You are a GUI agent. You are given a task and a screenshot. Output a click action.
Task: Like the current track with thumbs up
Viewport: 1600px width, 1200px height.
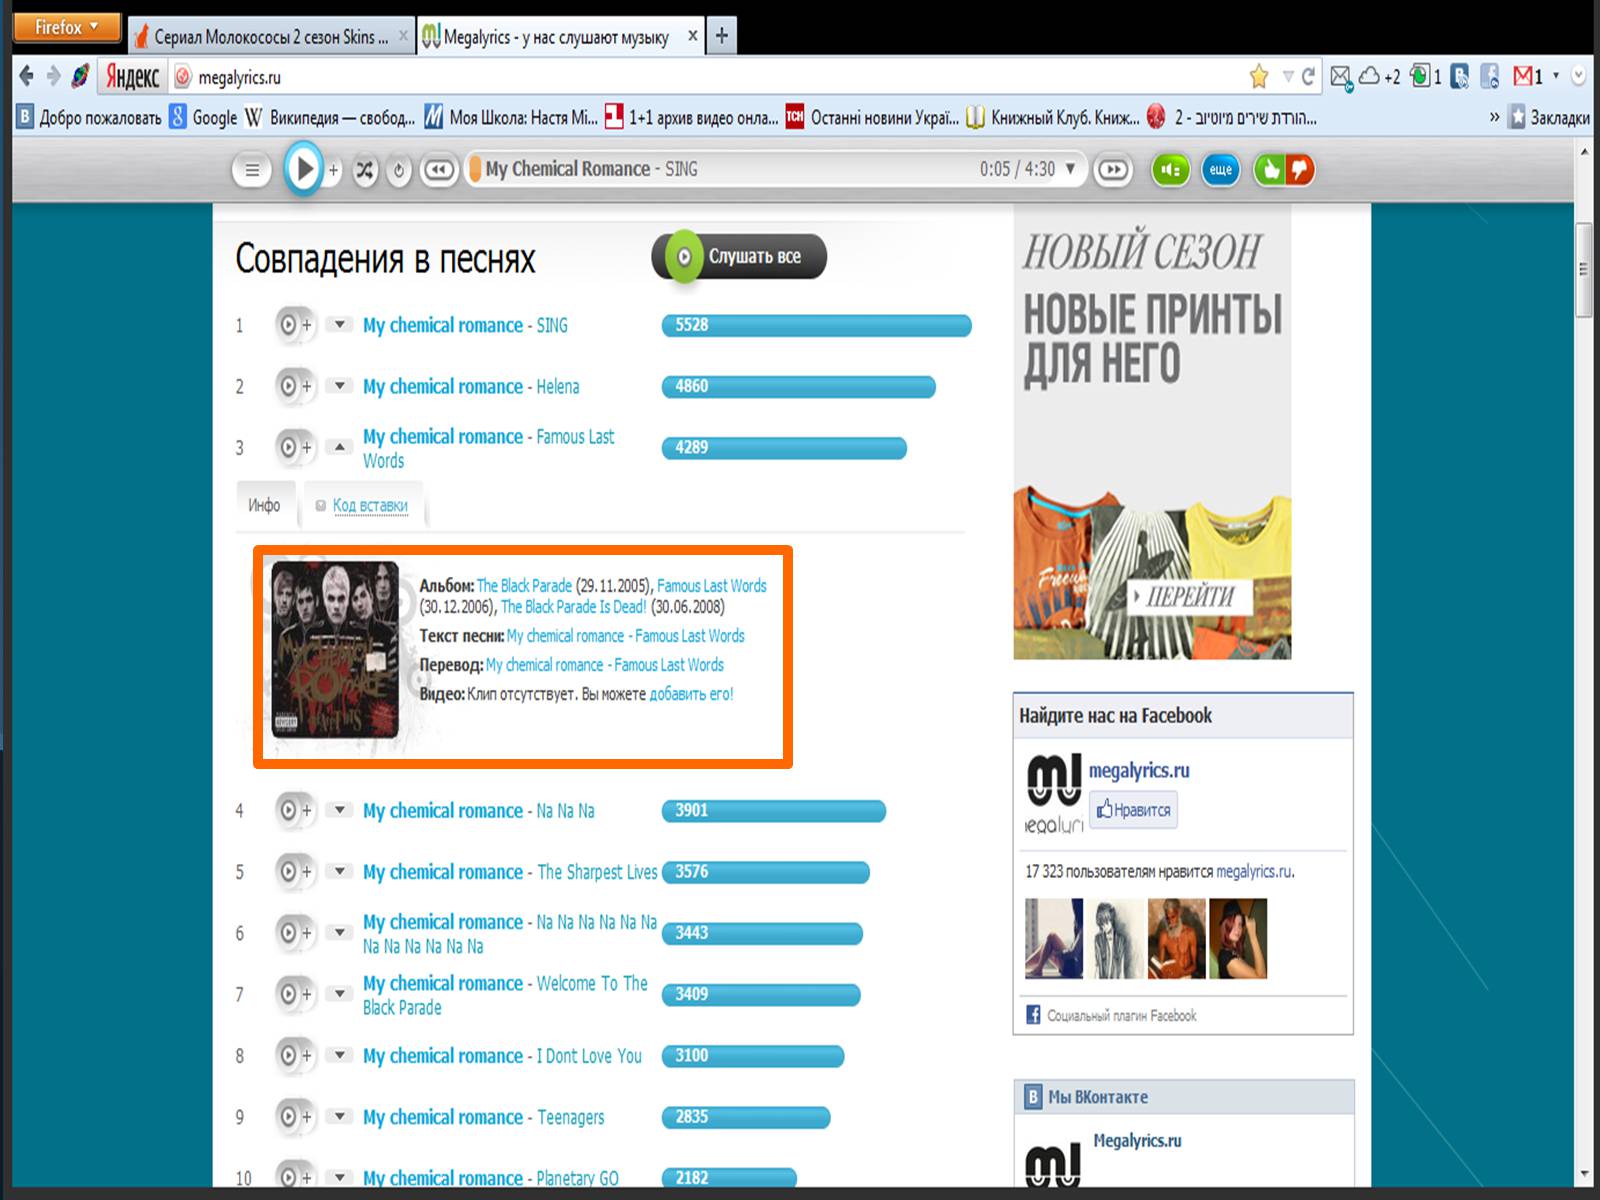[1270, 170]
